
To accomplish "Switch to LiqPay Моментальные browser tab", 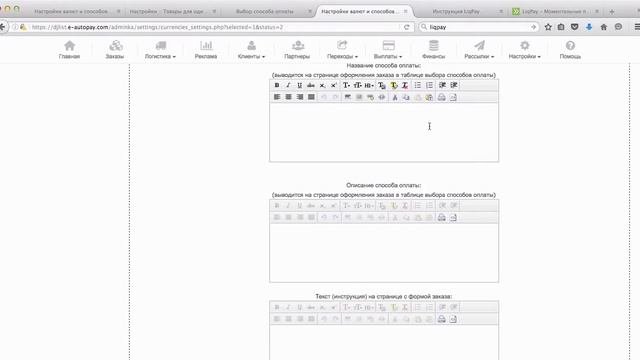I will 554,11.
